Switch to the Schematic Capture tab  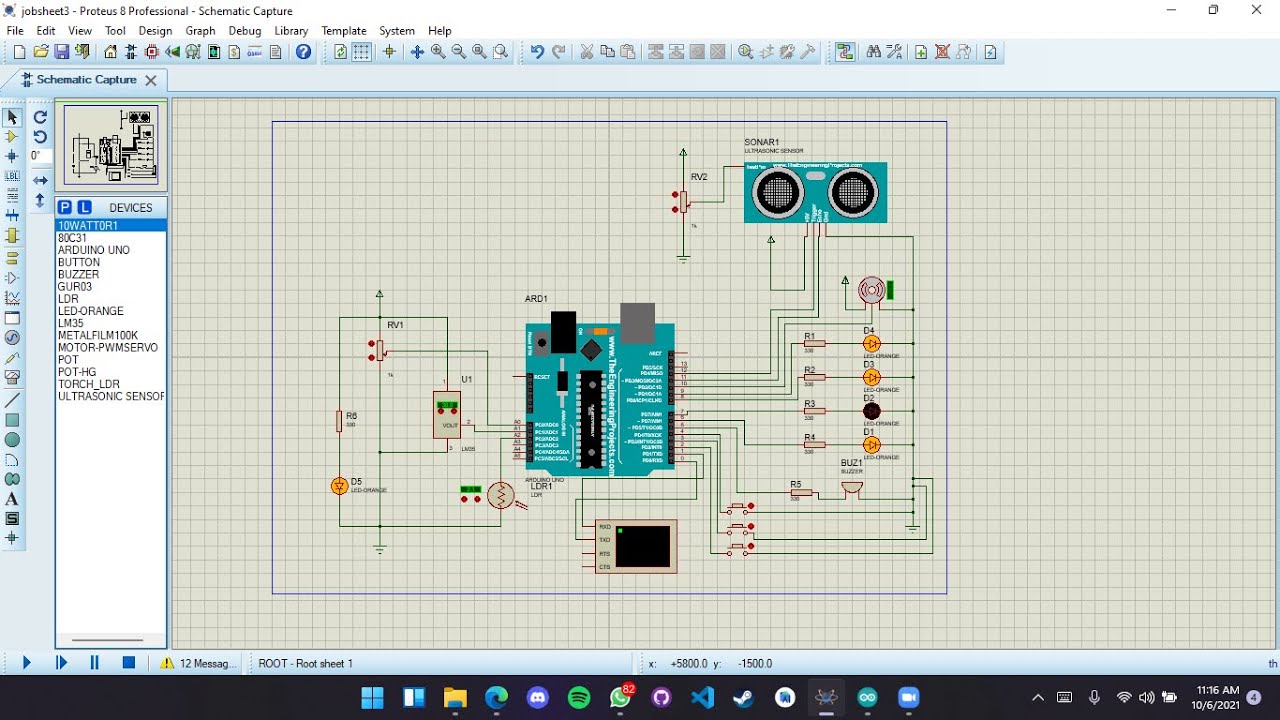click(x=86, y=80)
